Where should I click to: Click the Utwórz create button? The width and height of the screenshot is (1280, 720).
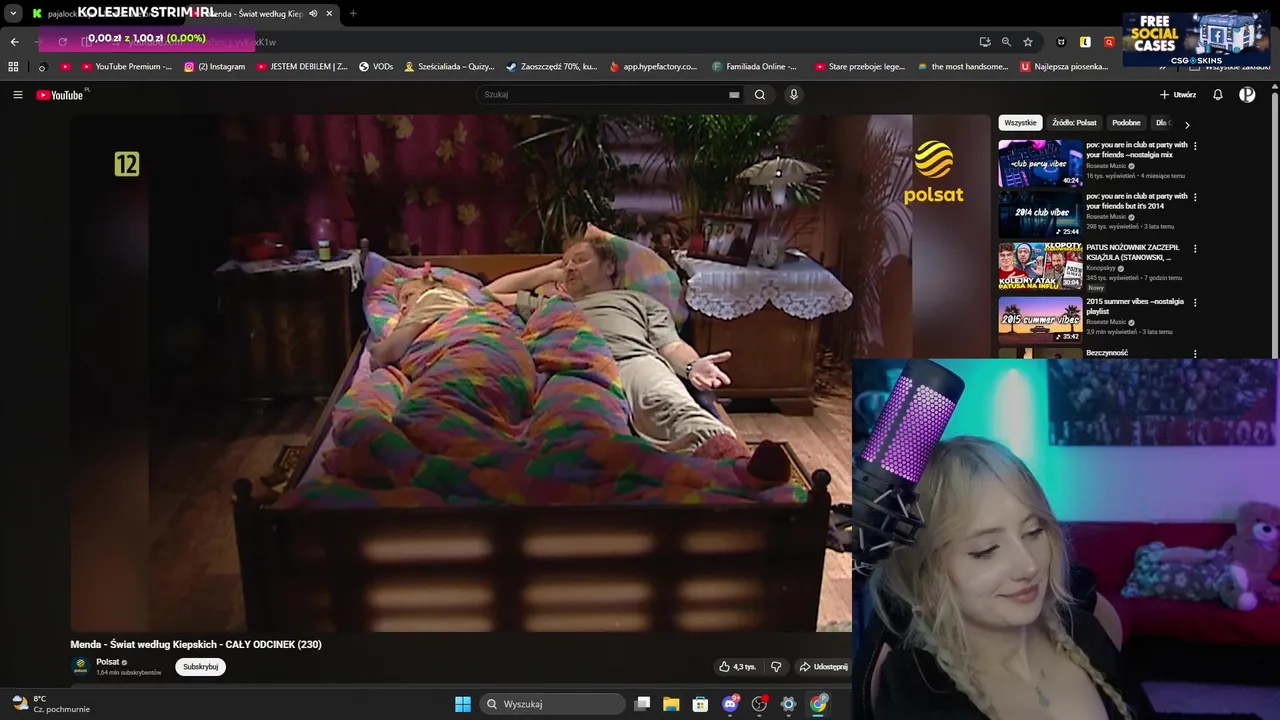tap(1178, 95)
